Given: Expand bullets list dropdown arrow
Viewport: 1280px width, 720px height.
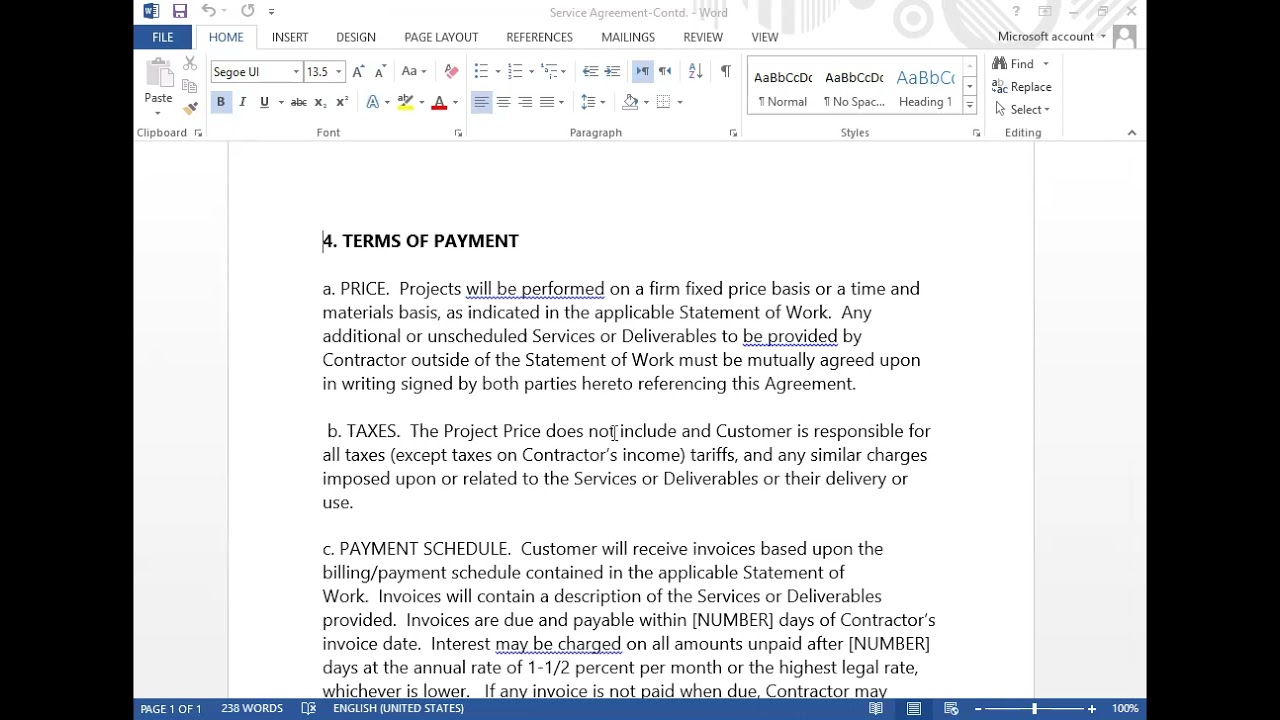Looking at the screenshot, I should click(497, 71).
